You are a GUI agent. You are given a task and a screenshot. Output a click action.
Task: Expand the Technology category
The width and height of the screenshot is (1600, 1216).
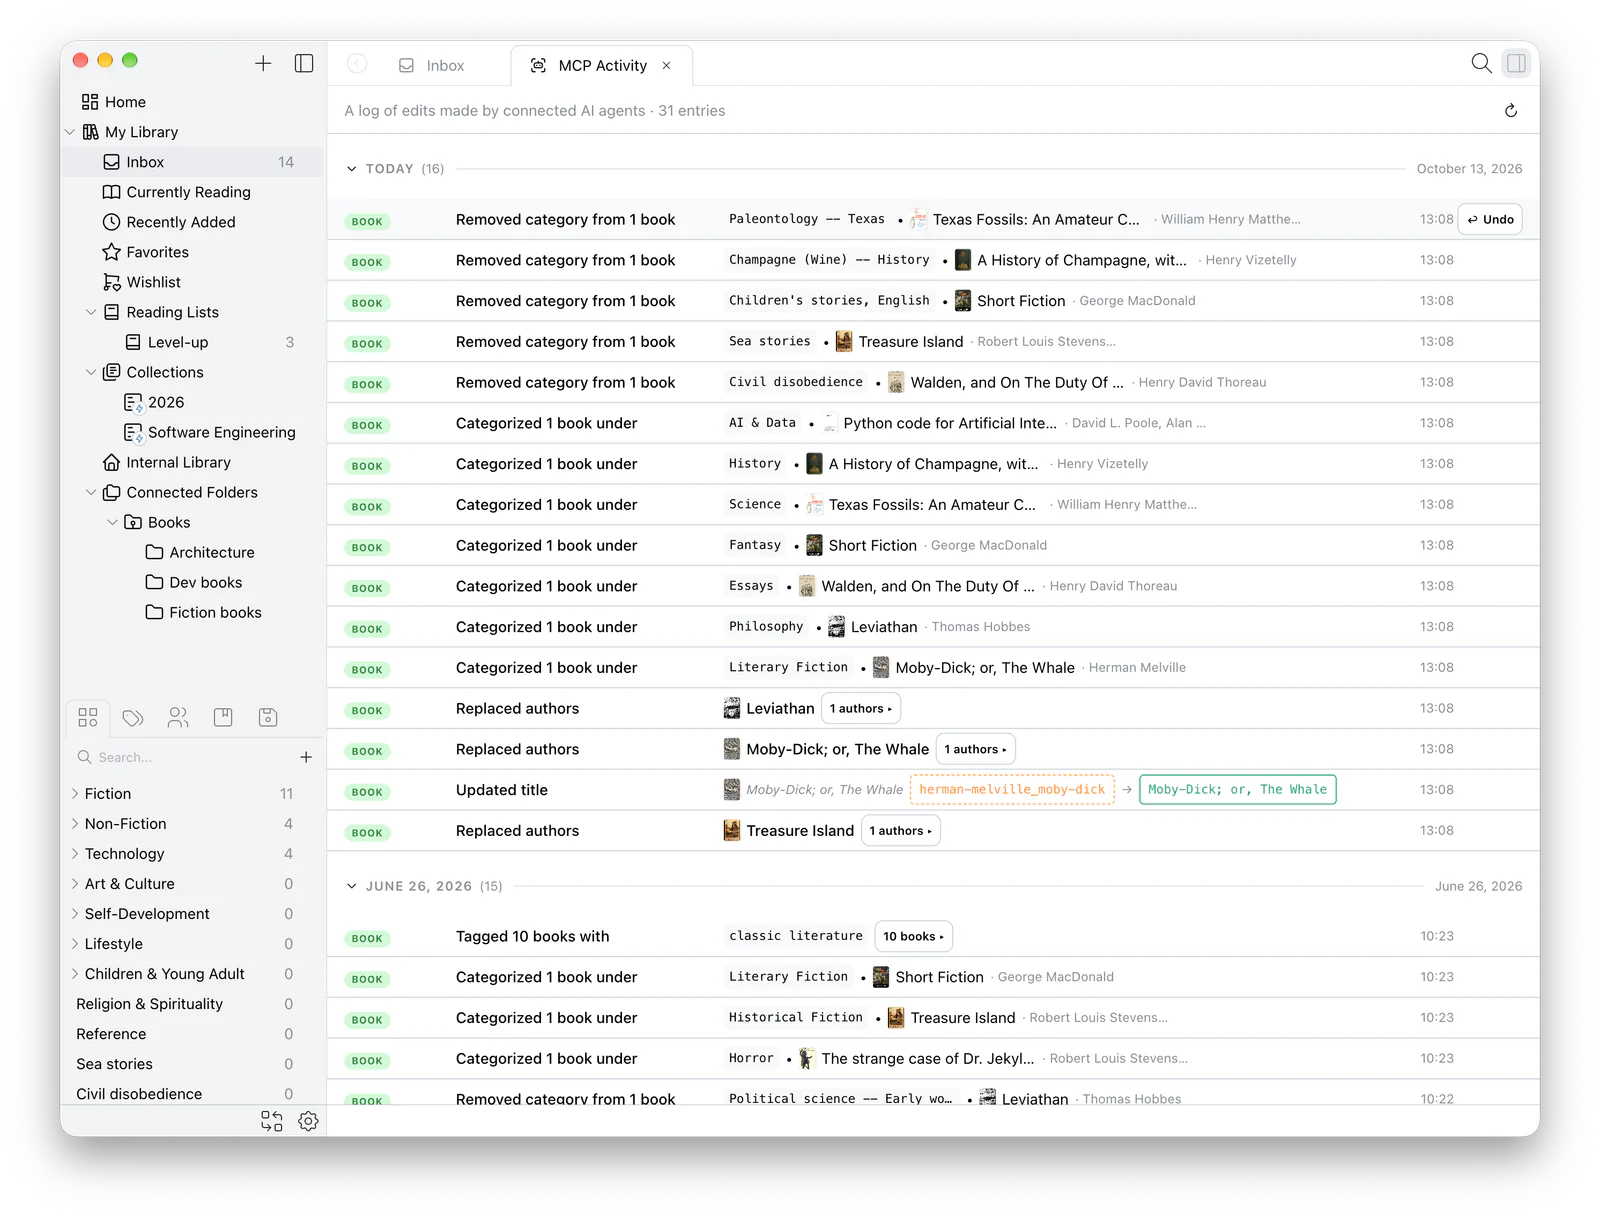[x=75, y=854]
